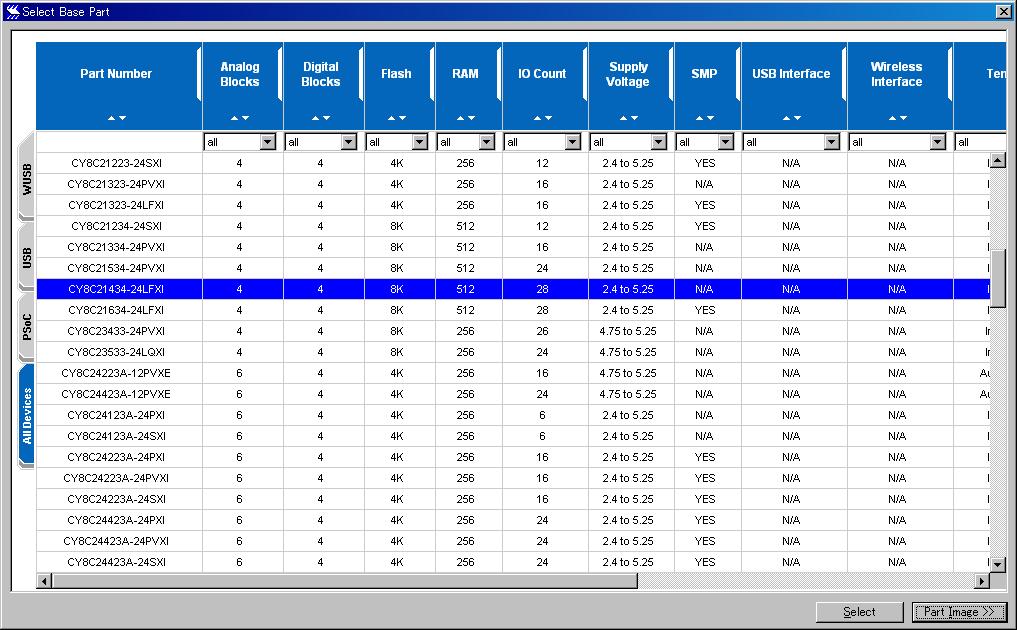Click the vertical scrollbar thumb

click(998, 279)
